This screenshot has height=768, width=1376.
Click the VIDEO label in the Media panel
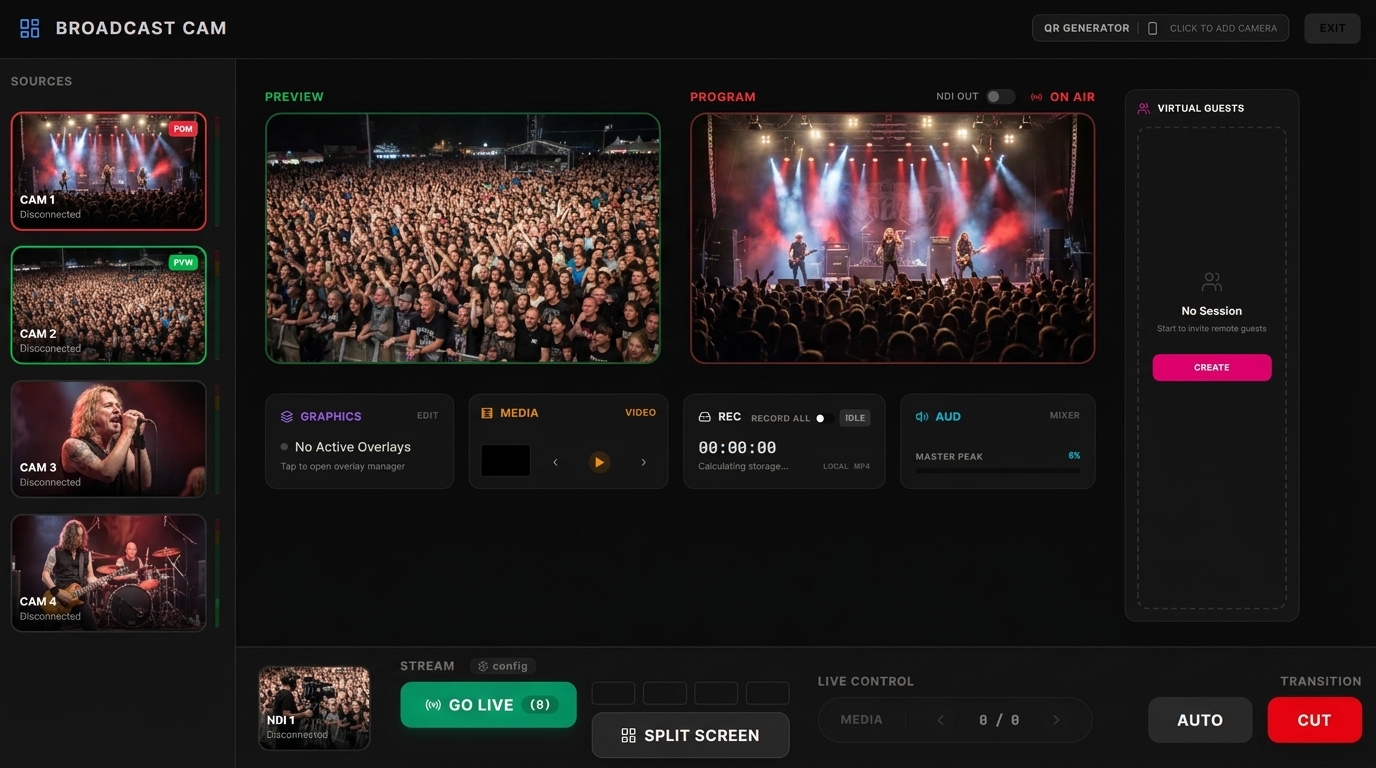point(641,413)
